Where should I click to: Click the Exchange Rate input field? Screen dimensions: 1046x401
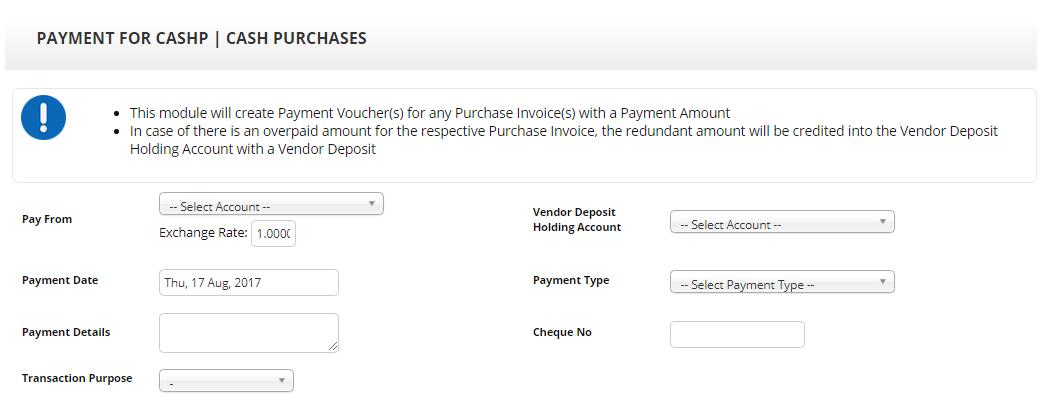coord(273,233)
